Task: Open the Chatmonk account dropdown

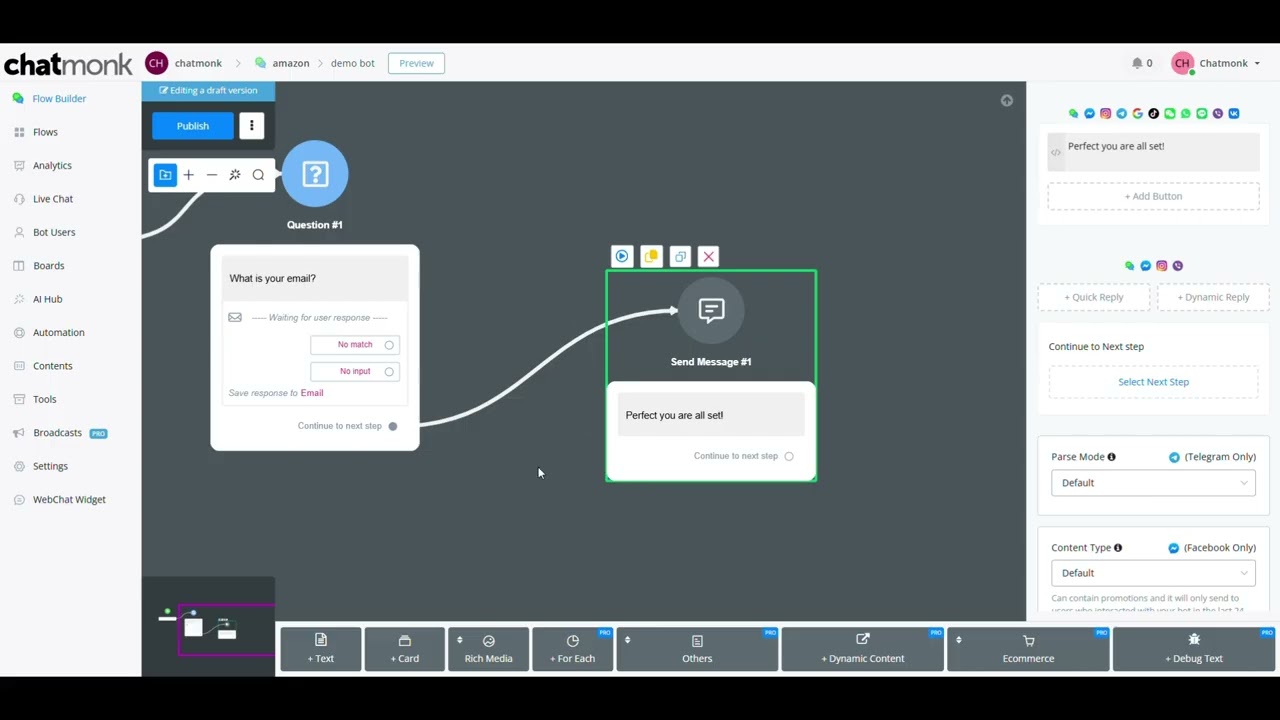Action: (x=1215, y=63)
